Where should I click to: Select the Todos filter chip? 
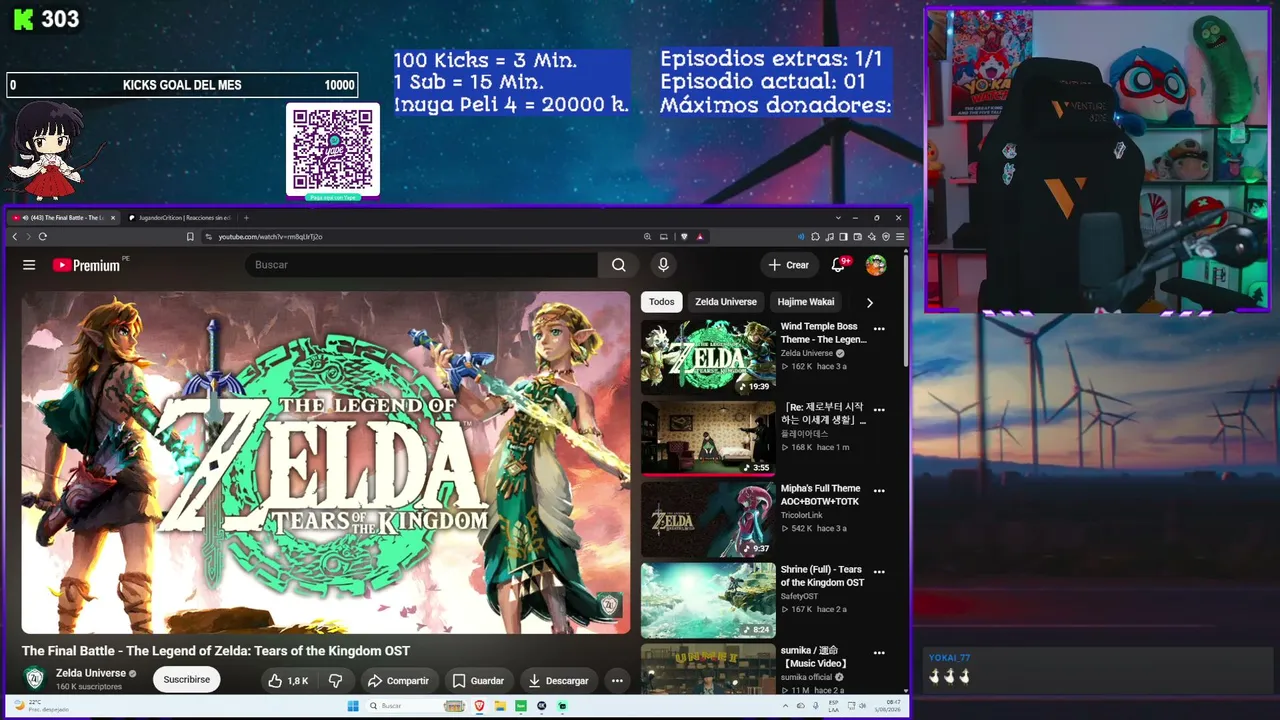[x=661, y=302]
